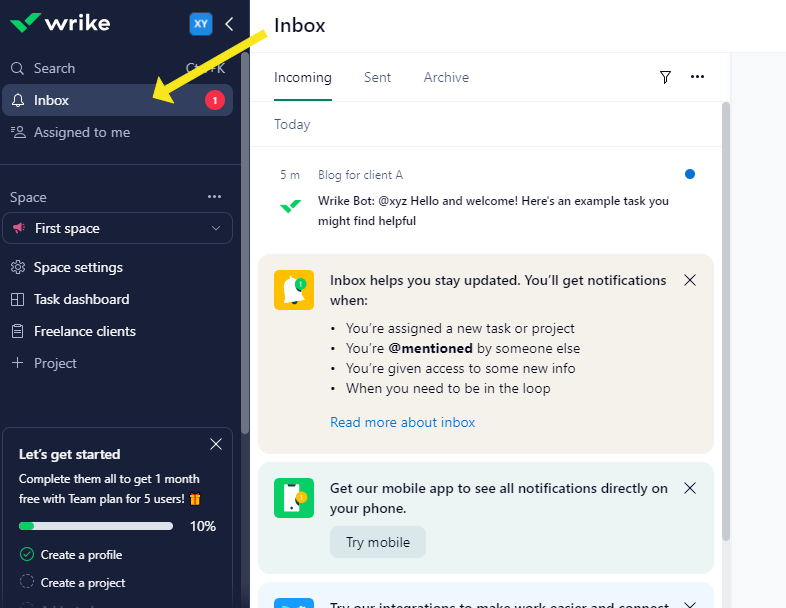Switch to the Incoming tab
The image size is (786, 608).
coord(303,78)
